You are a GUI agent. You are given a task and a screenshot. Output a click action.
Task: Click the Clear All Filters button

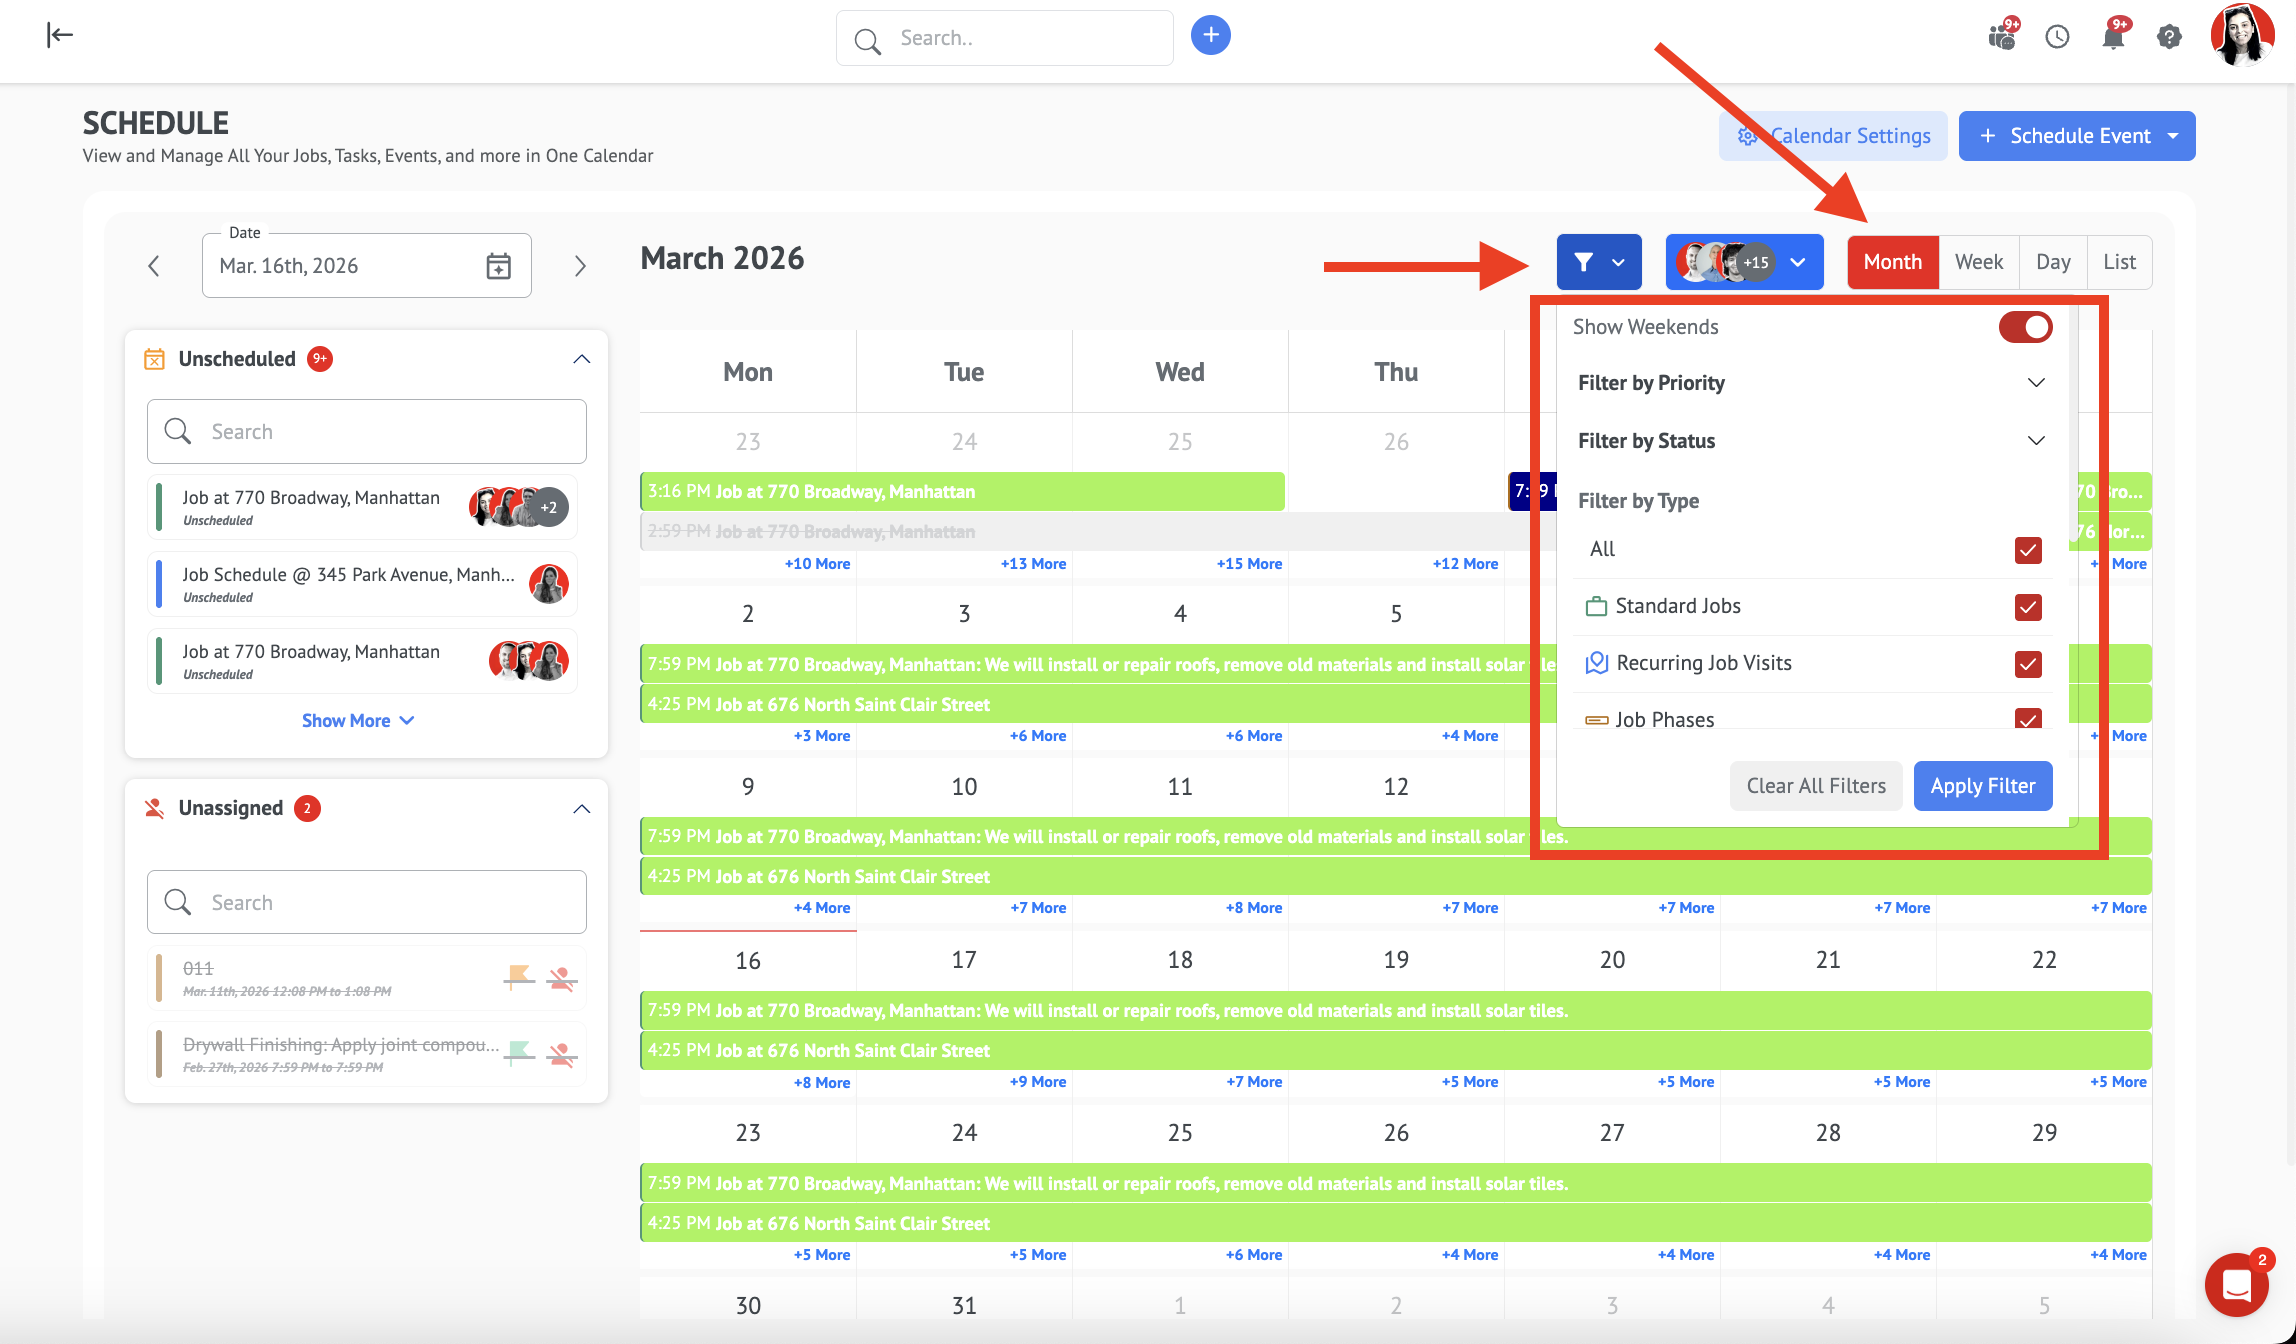tap(1815, 786)
